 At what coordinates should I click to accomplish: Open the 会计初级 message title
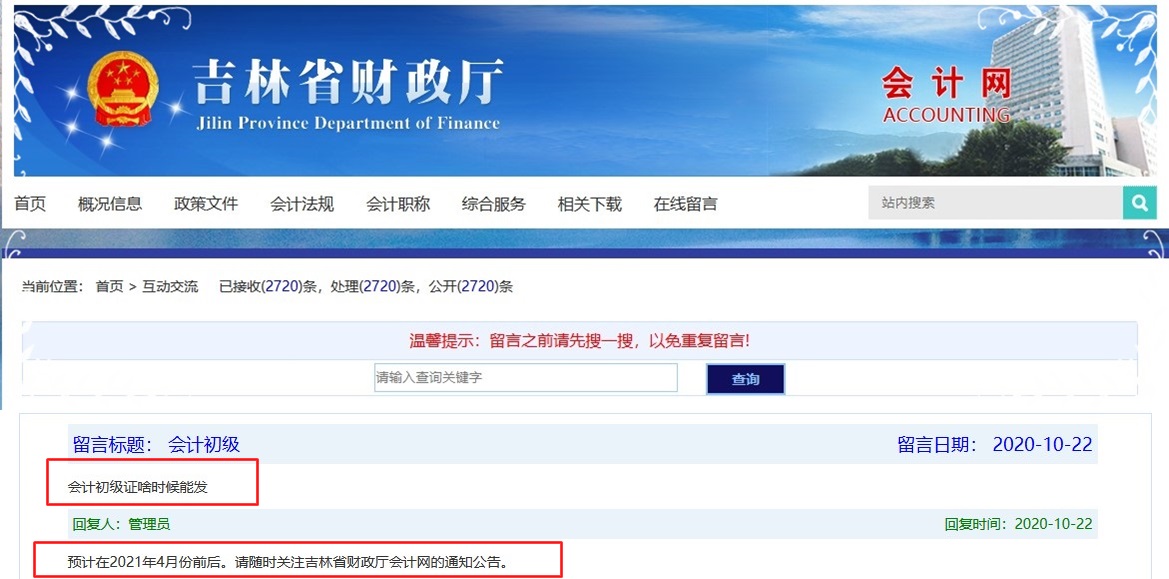[x=204, y=445]
